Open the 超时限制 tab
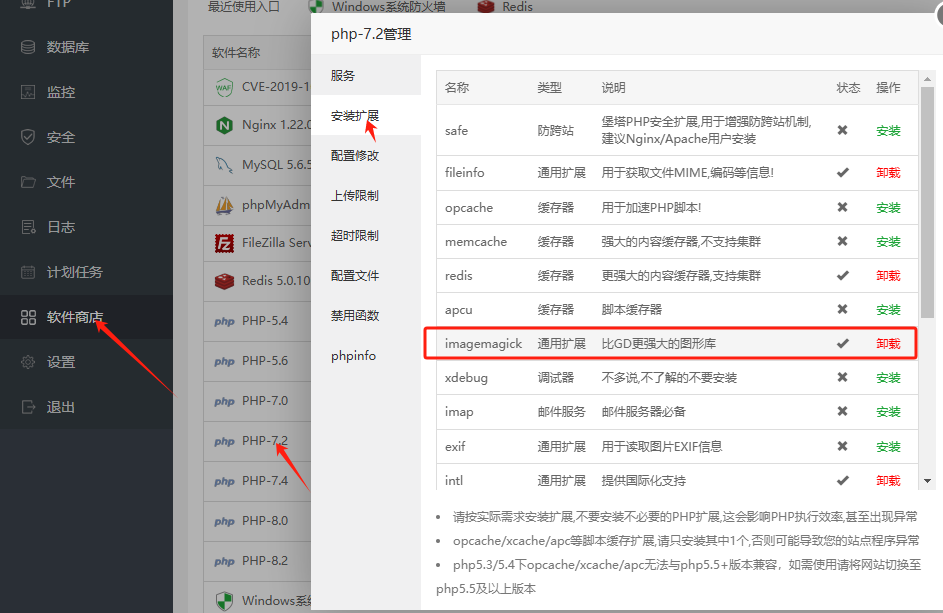This screenshot has height=613, width=943. pos(366,235)
